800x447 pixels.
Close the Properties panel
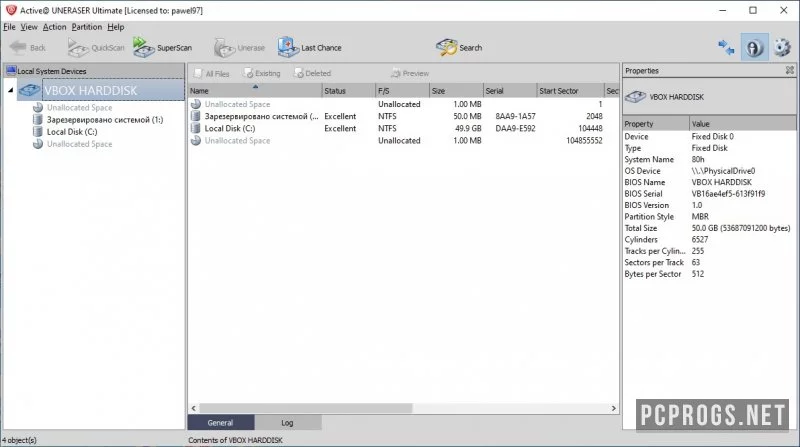click(790, 70)
